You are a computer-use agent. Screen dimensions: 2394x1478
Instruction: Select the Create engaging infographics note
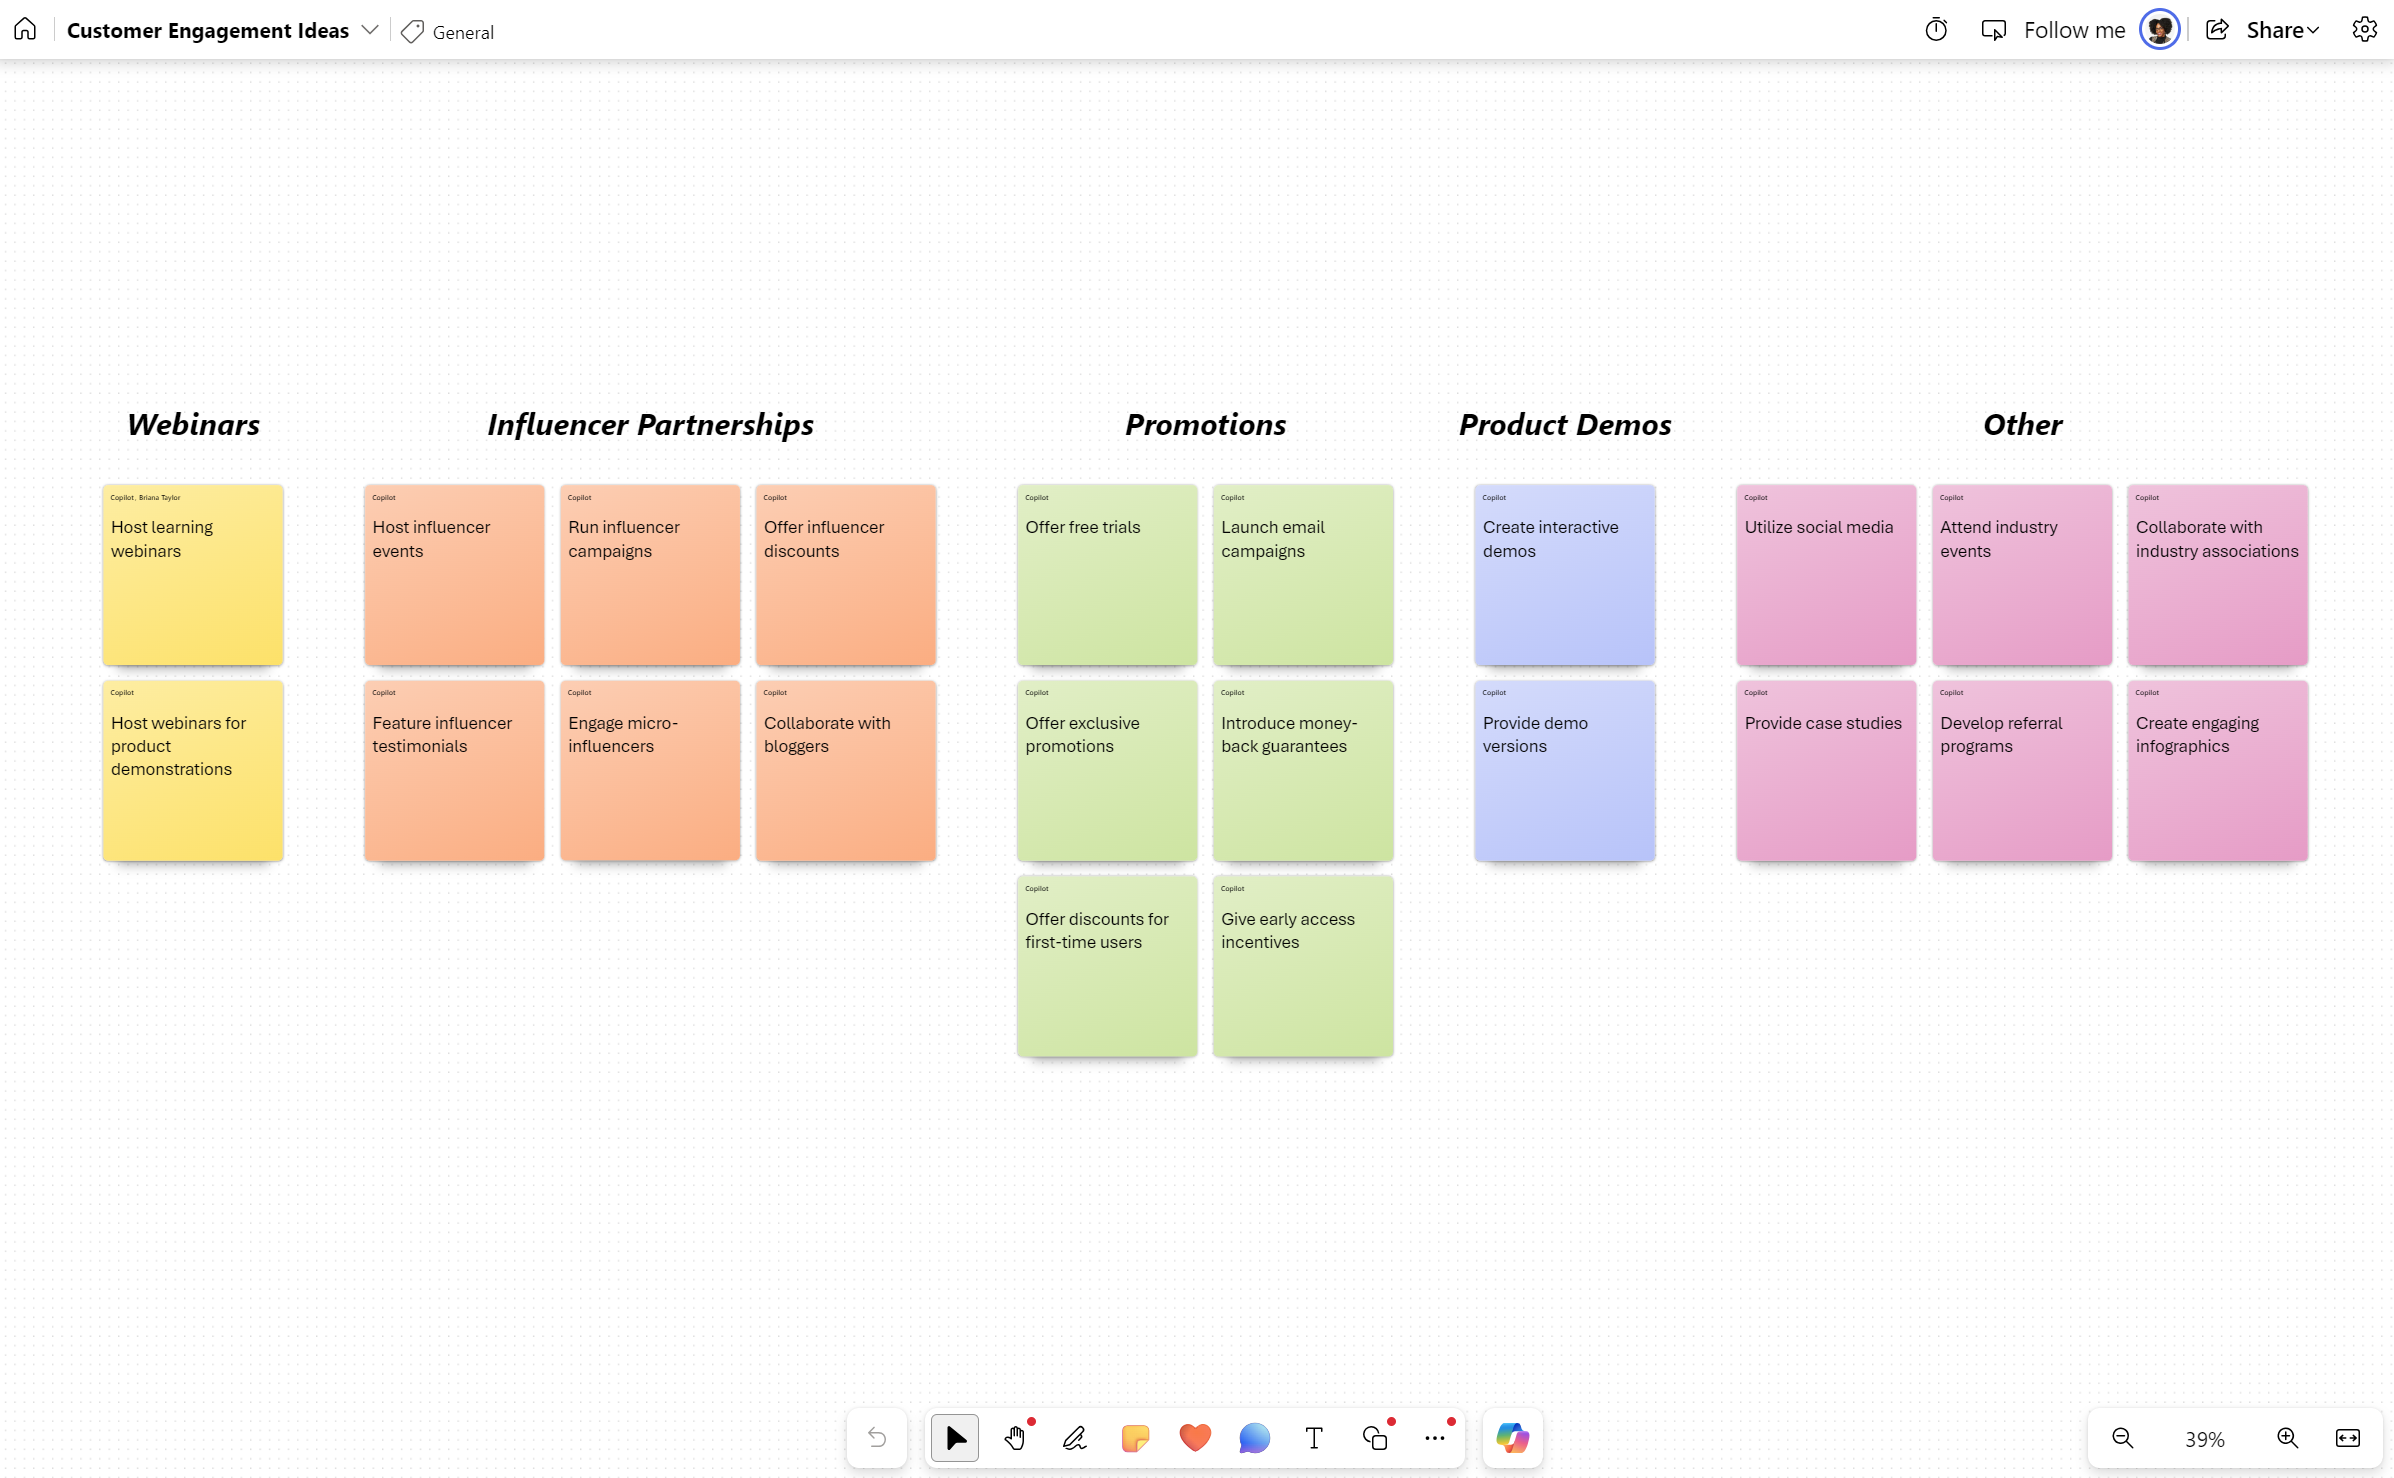pyautogui.click(x=2218, y=771)
